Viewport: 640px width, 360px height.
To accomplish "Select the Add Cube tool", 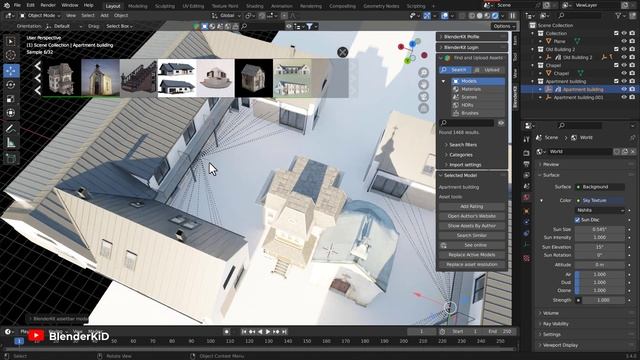I will point(11,158).
